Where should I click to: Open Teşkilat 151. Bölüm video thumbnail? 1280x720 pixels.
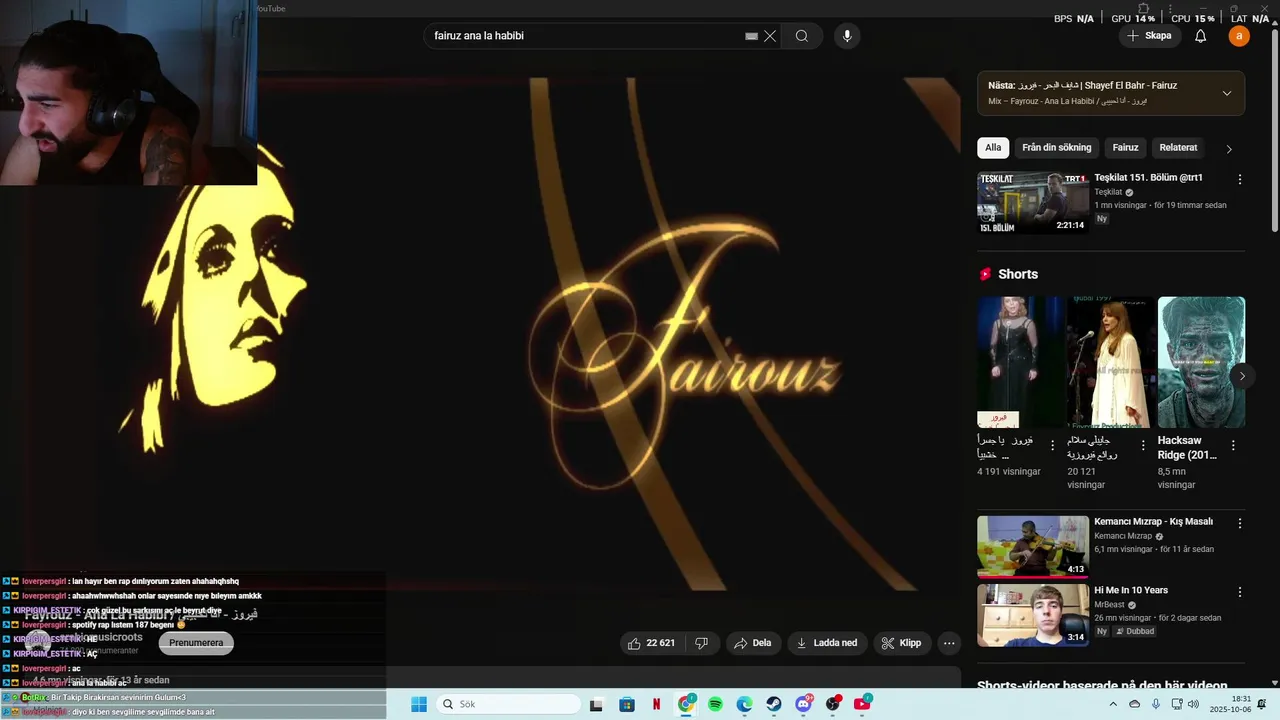[1033, 203]
